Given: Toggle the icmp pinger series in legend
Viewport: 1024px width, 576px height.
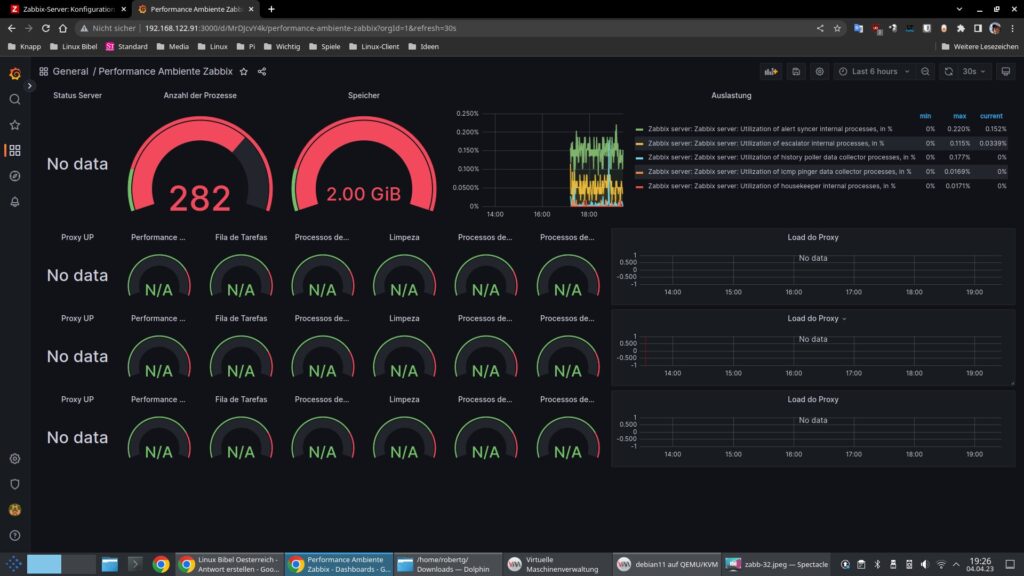Looking at the screenshot, I should click(779, 171).
